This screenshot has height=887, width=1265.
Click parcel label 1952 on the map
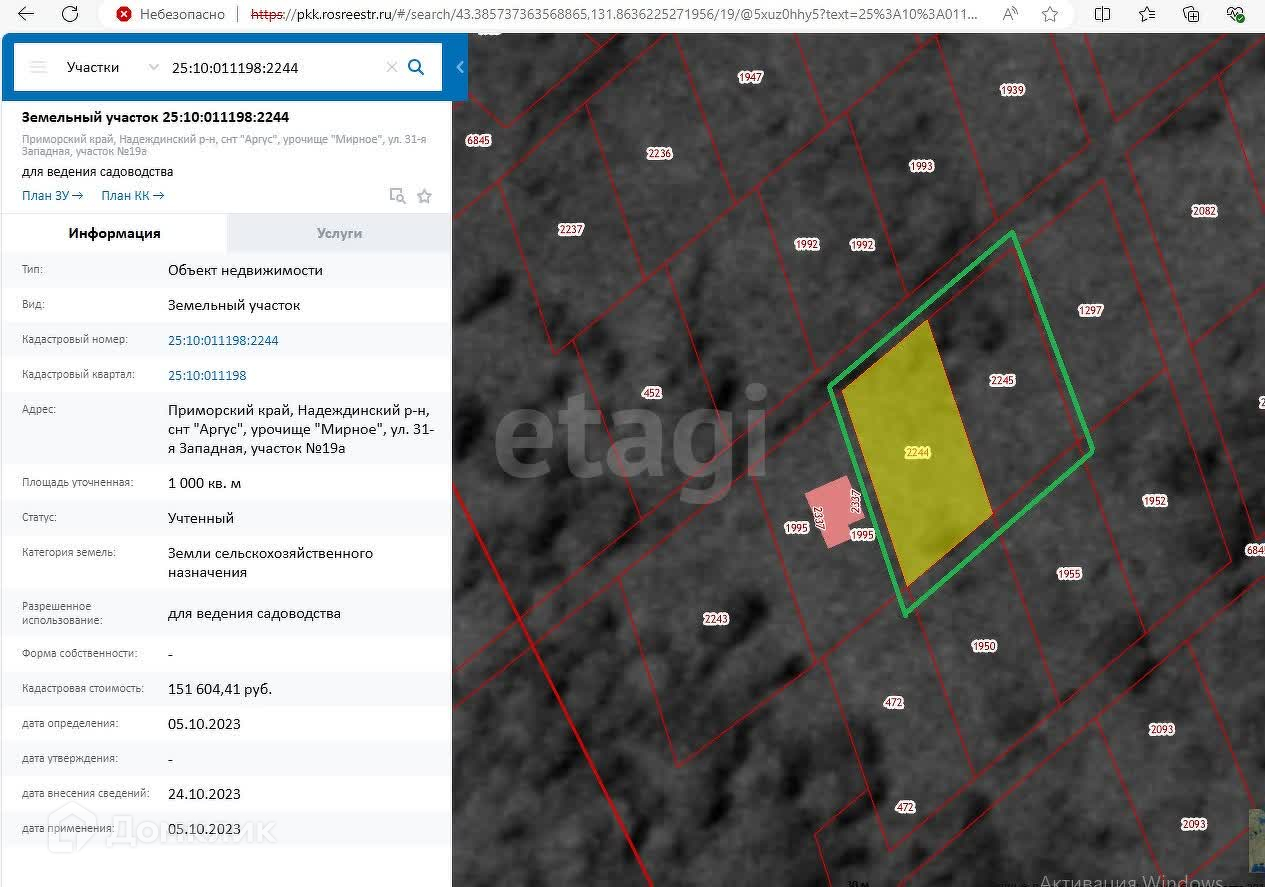coord(1155,501)
